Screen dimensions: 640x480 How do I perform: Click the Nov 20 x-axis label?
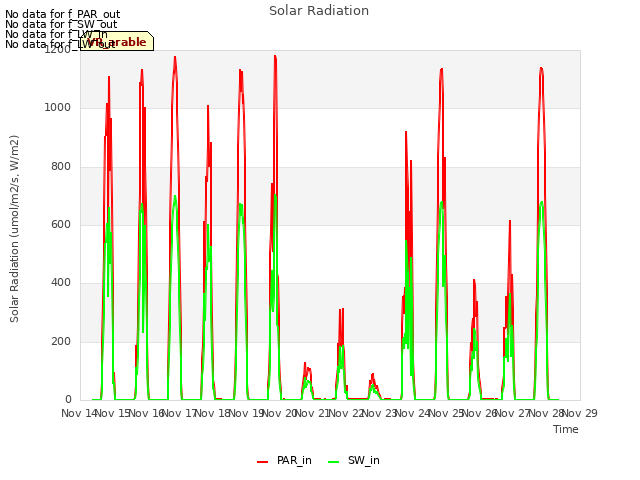[279, 413]
